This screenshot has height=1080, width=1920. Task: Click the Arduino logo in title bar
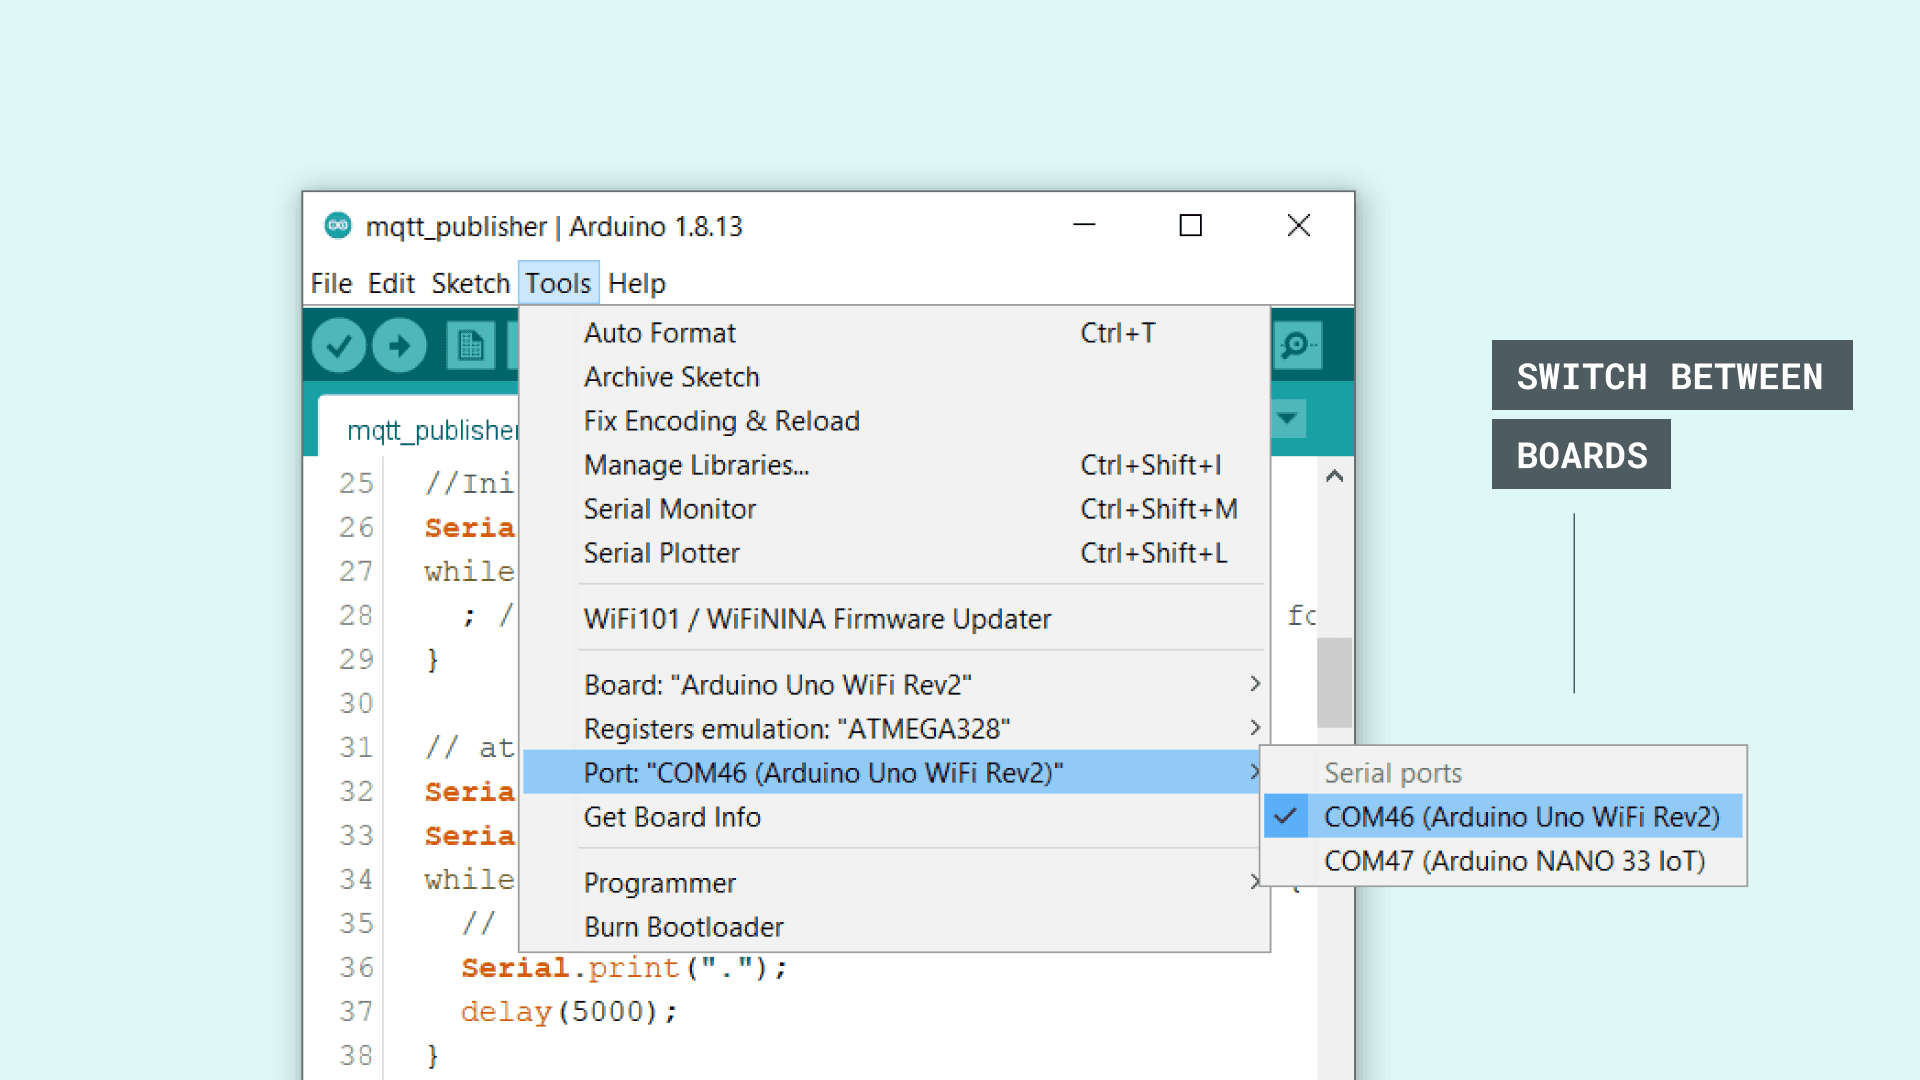(x=338, y=226)
